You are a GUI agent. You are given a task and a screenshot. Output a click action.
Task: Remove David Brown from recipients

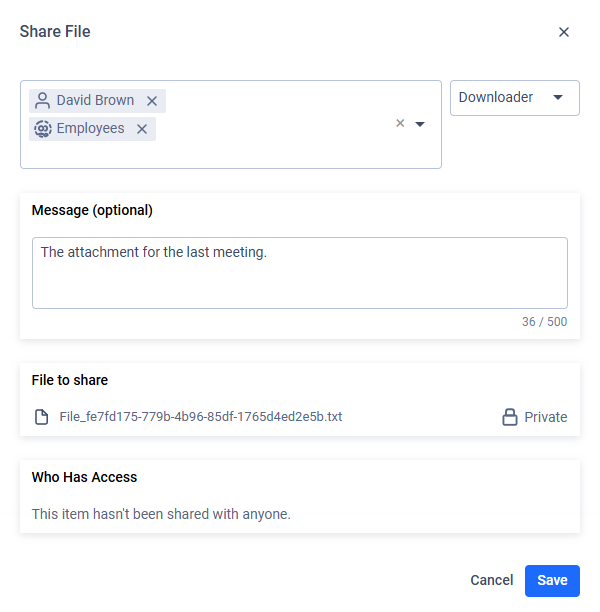[x=152, y=101]
